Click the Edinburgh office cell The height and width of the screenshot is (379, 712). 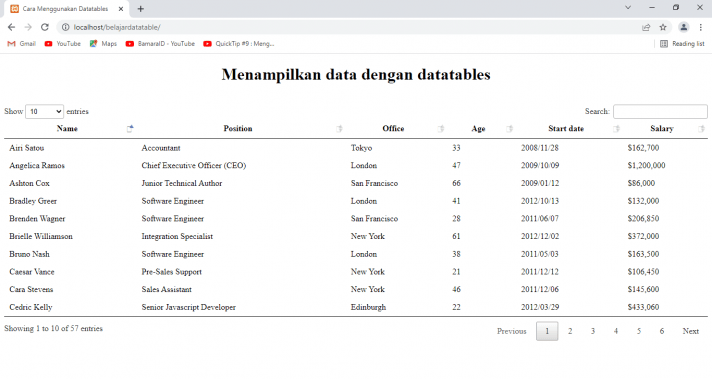coord(368,307)
